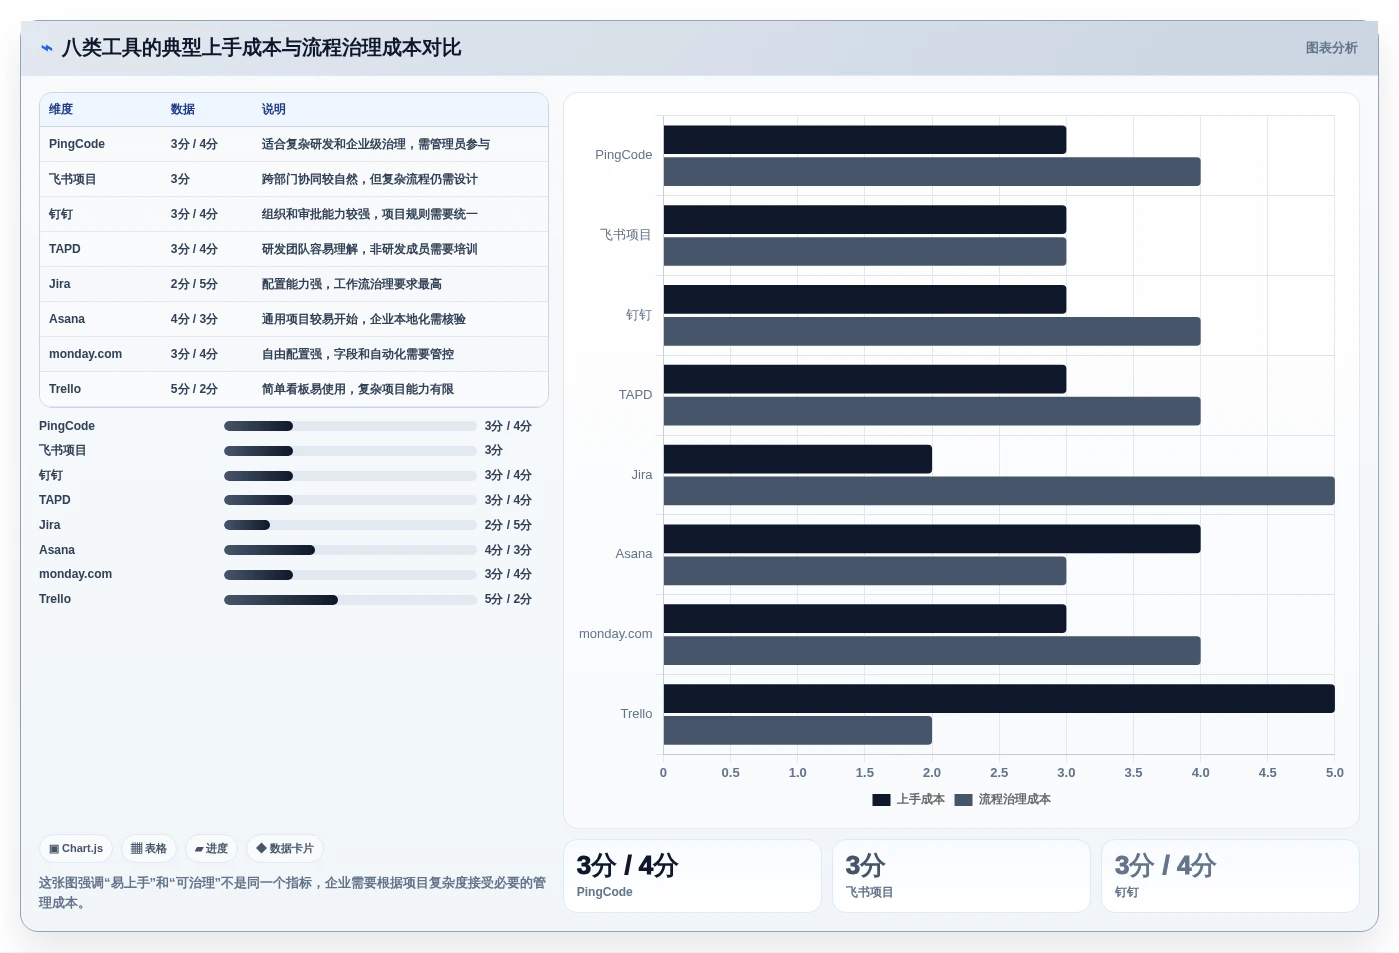
Task: Click the Asana 流程治理成本 chart bar
Action: pyautogui.click(x=865, y=571)
